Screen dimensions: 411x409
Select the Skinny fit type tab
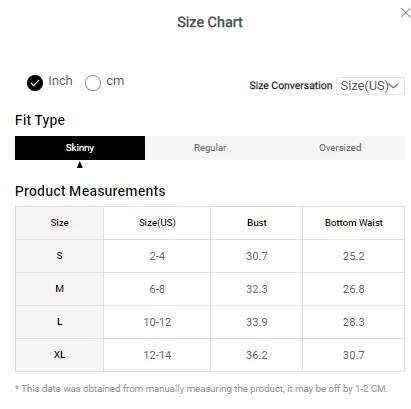[x=80, y=148]
